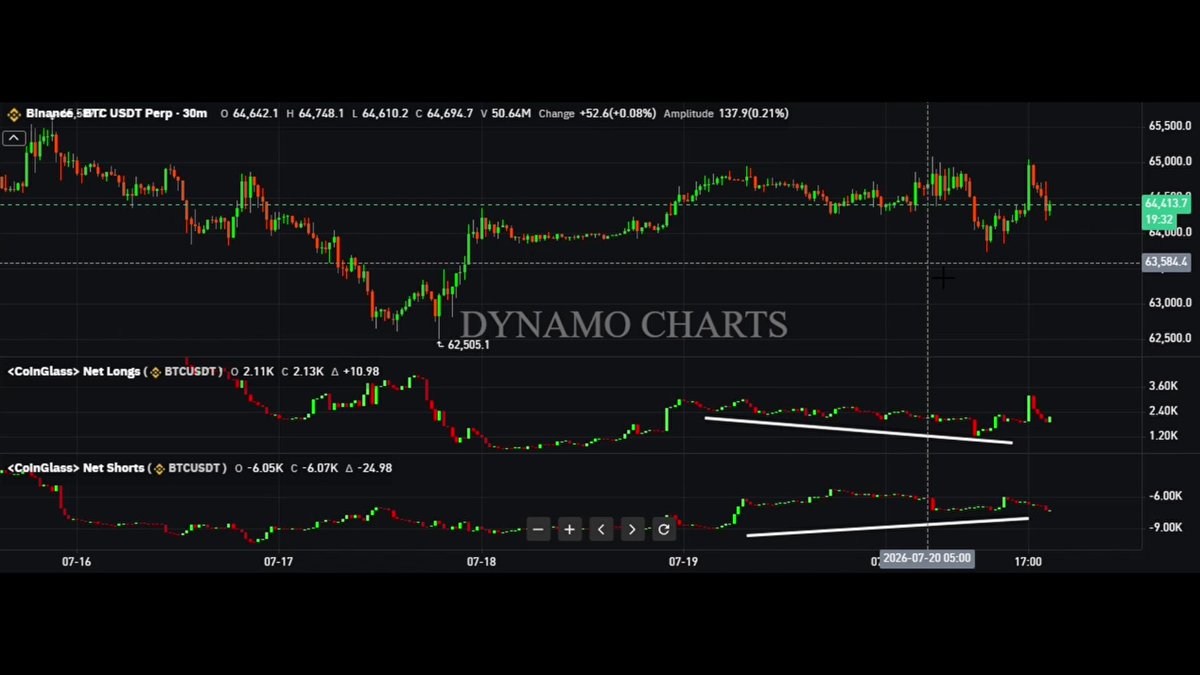Click the Net Longs delta value +10.98
This screenshot has height=675, width=1200.
tap(360, 372)
